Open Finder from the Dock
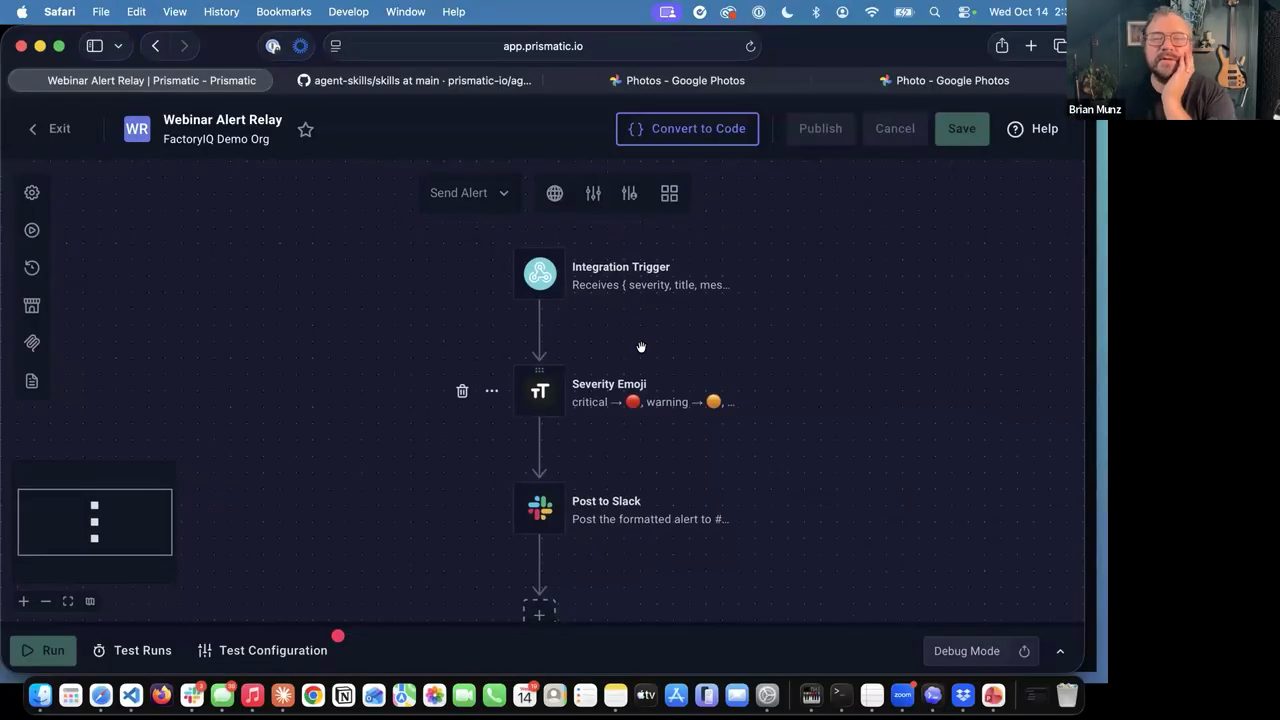 (41, 695)
